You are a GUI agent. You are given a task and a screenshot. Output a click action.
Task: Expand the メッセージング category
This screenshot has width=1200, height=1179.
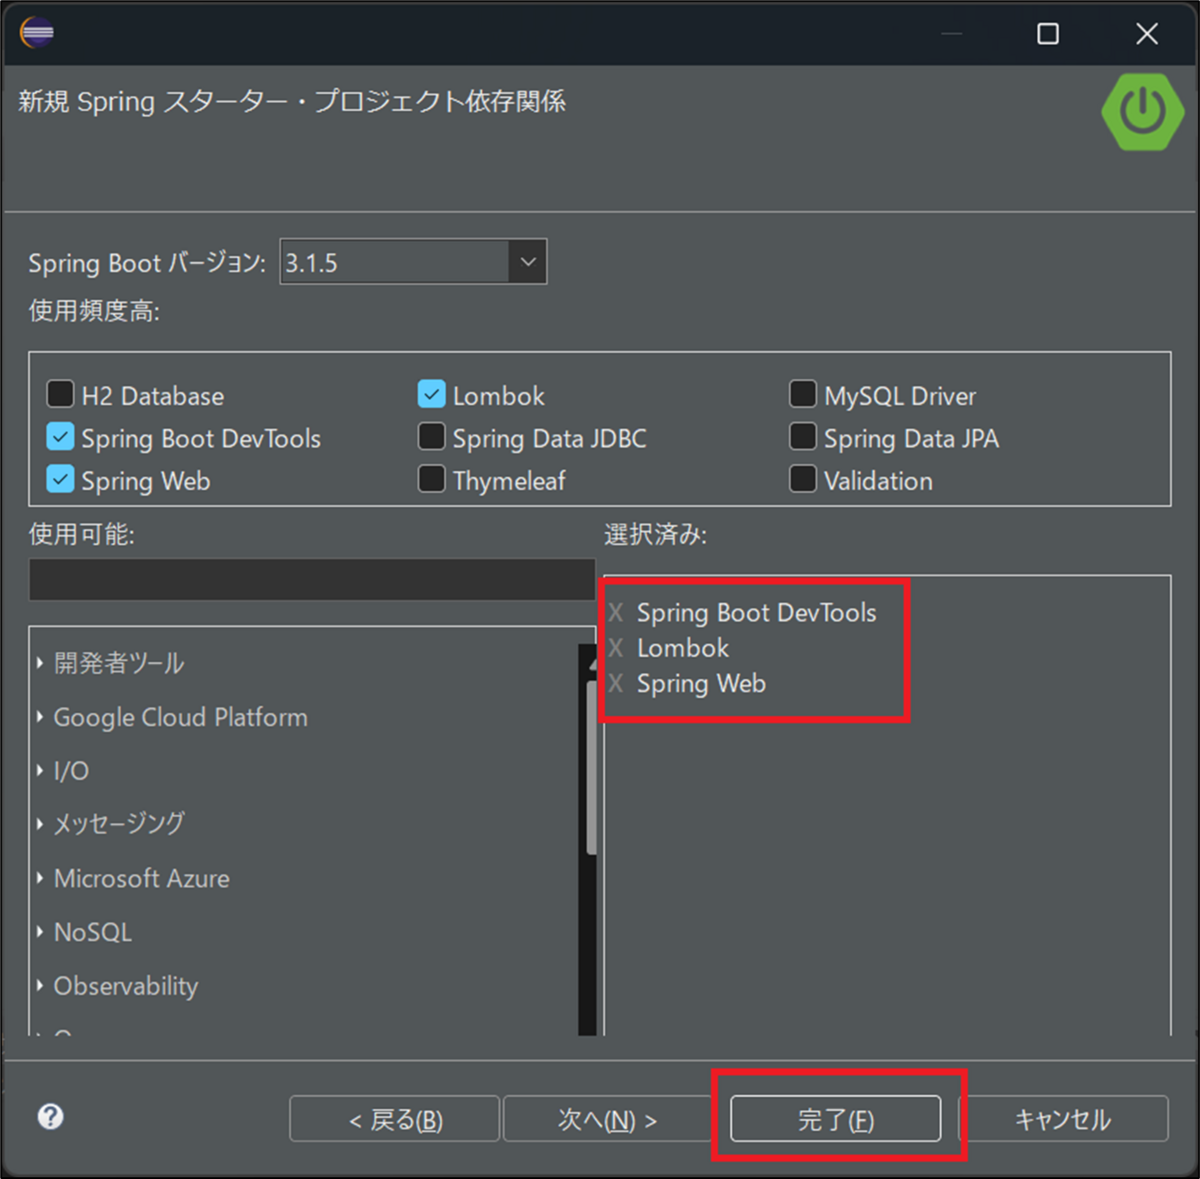[x=40, y=824]
